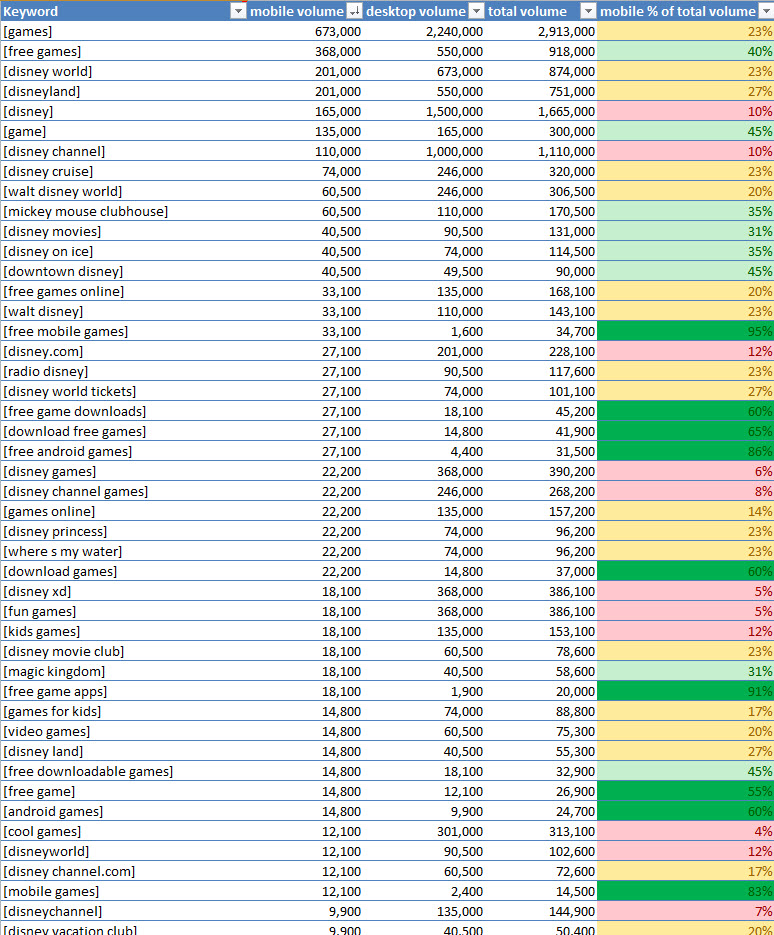
Task: Select the [disney world tickets] keyword cell
Action: pyautogui.click(x=123, y=391)
